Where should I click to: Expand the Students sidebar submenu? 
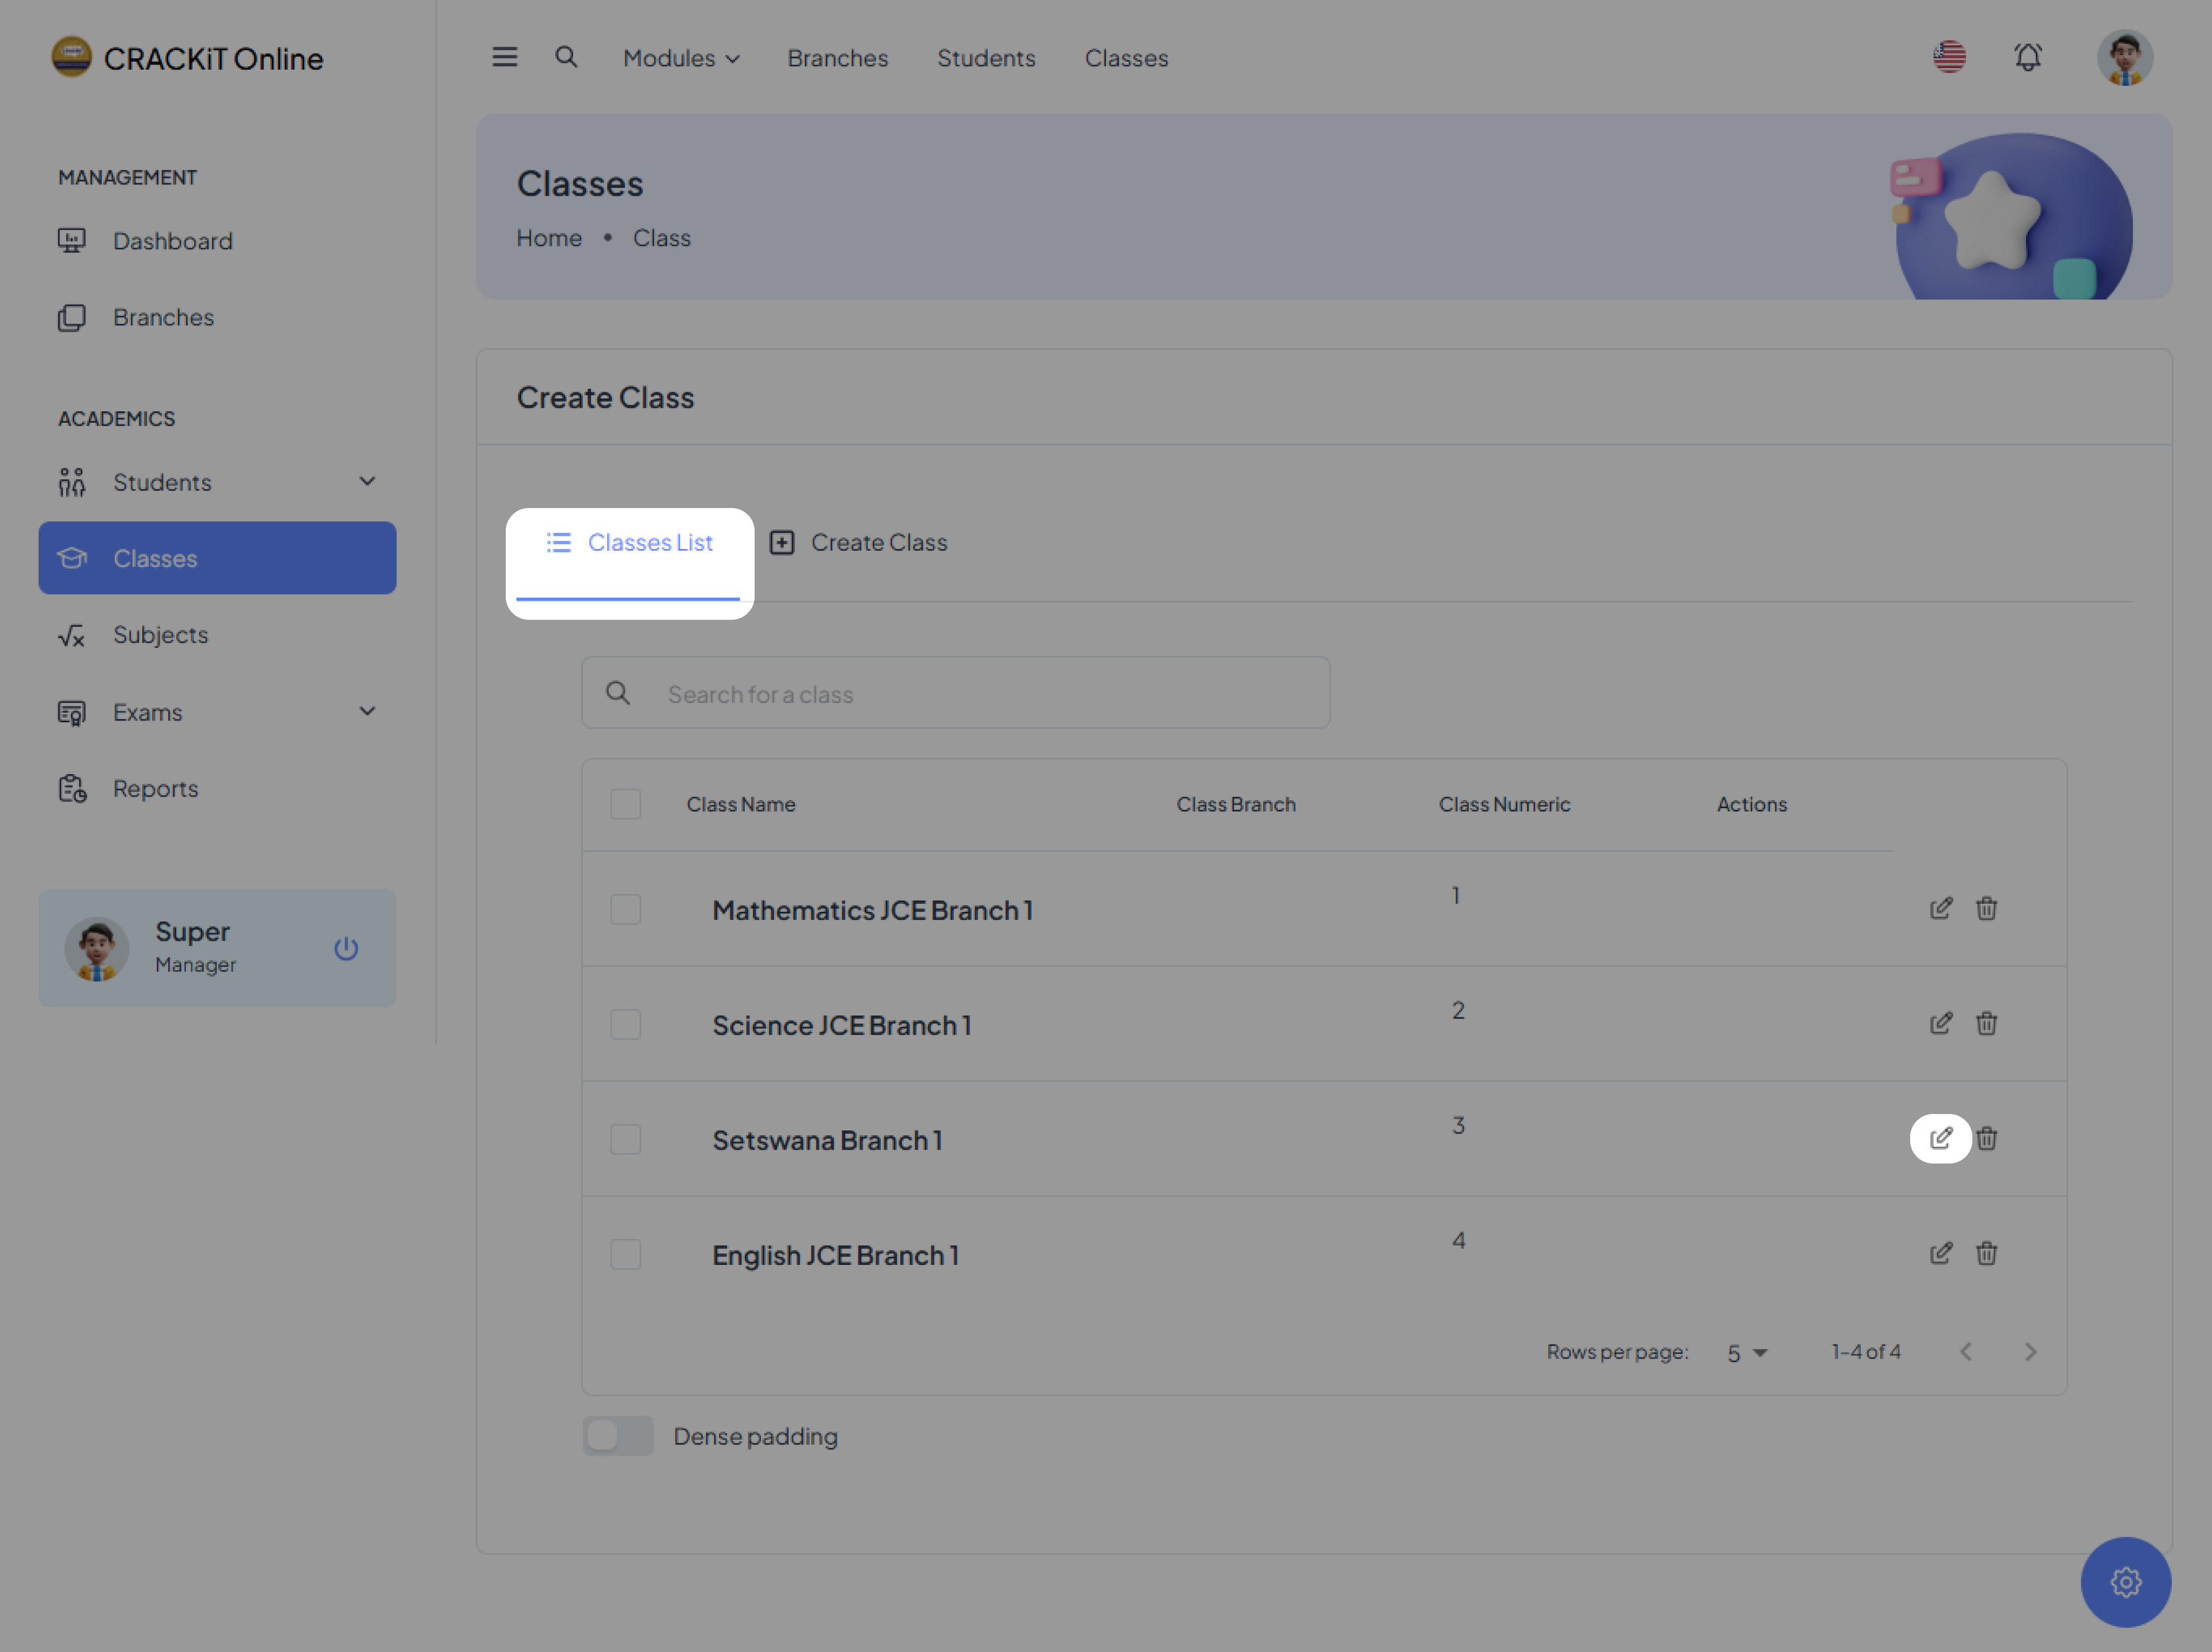point(367,482)
